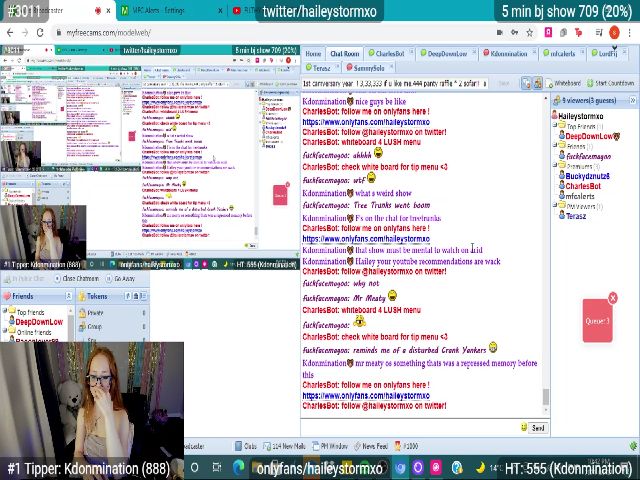
Task: Close the DeepDownLow tab
Action: point(474,52)
